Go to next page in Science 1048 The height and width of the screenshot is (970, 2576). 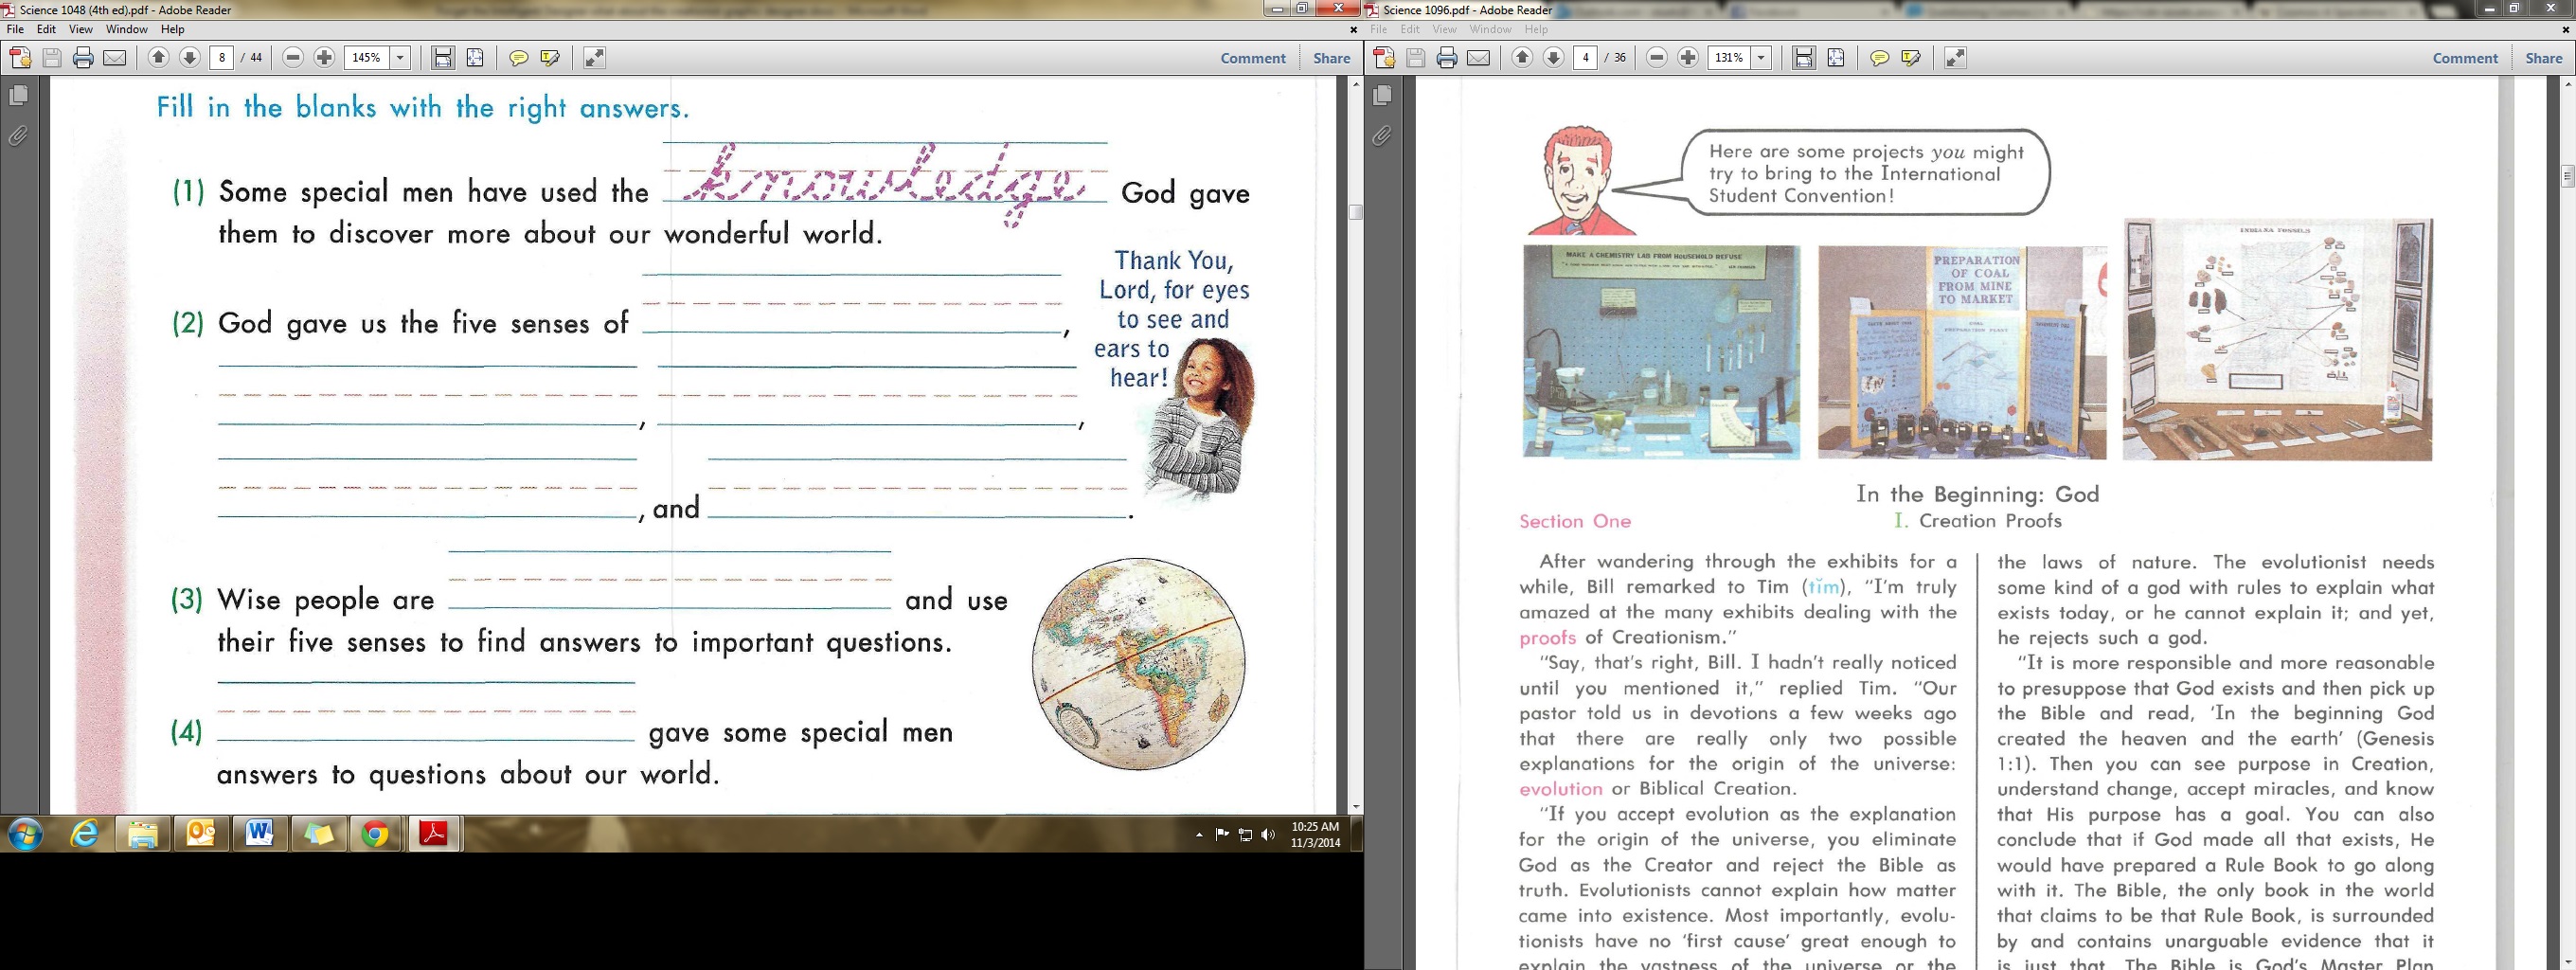[189, 58]
